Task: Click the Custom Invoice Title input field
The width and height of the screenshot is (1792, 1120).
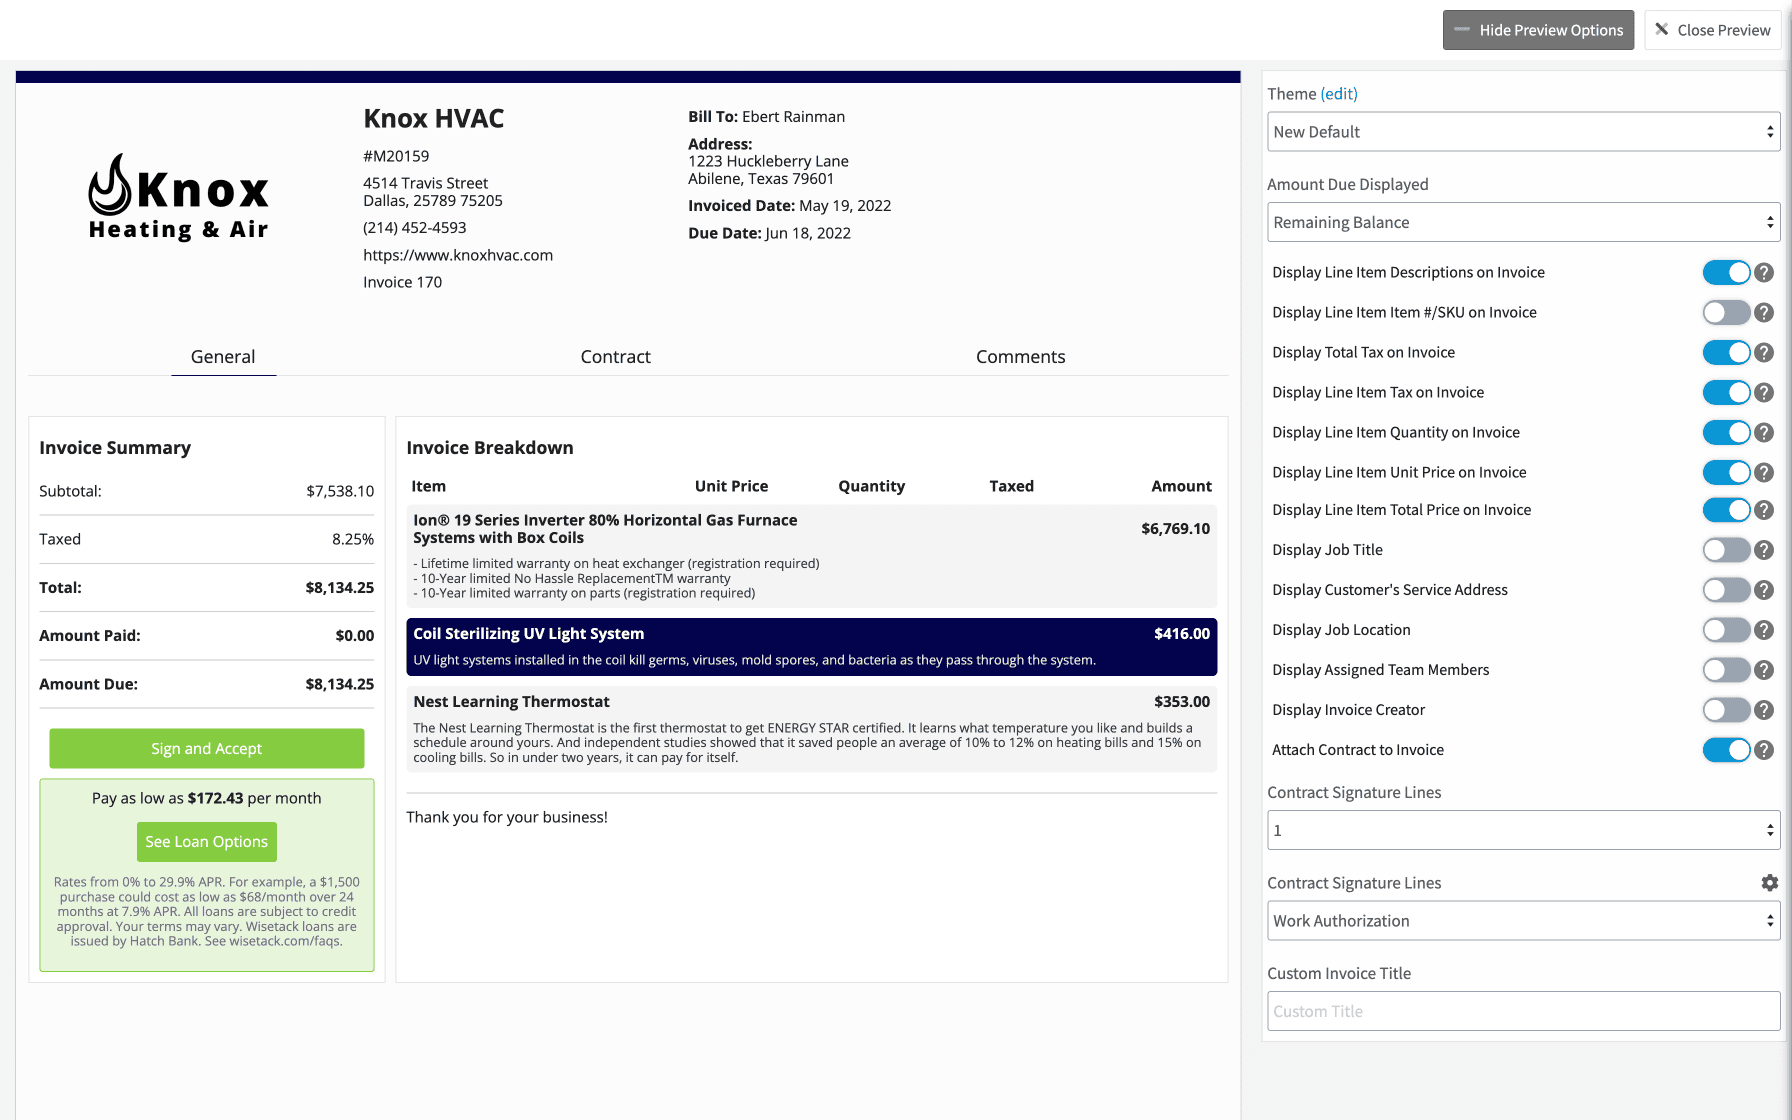Action: [1522, 1011]
